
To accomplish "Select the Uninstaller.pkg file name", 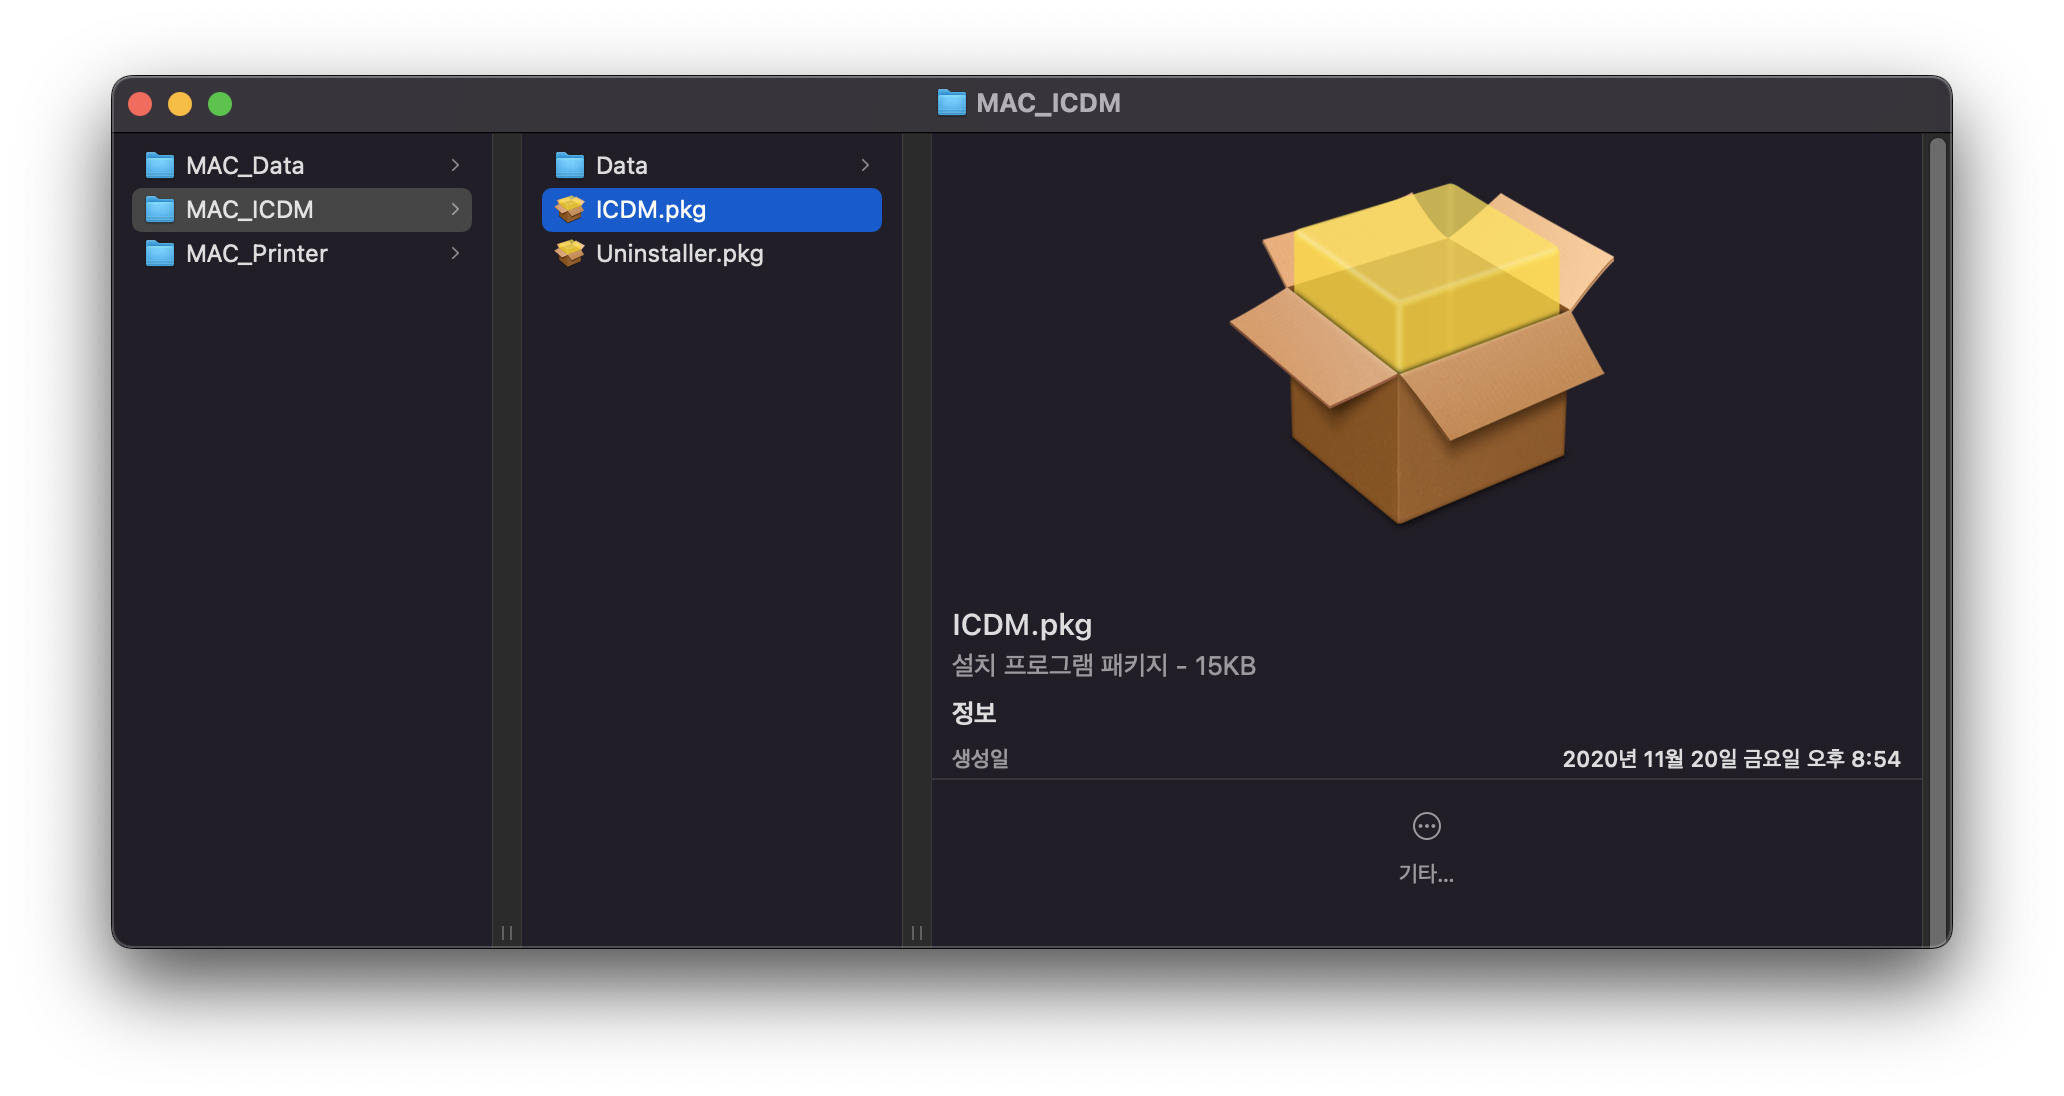I will tap(679, 254).
